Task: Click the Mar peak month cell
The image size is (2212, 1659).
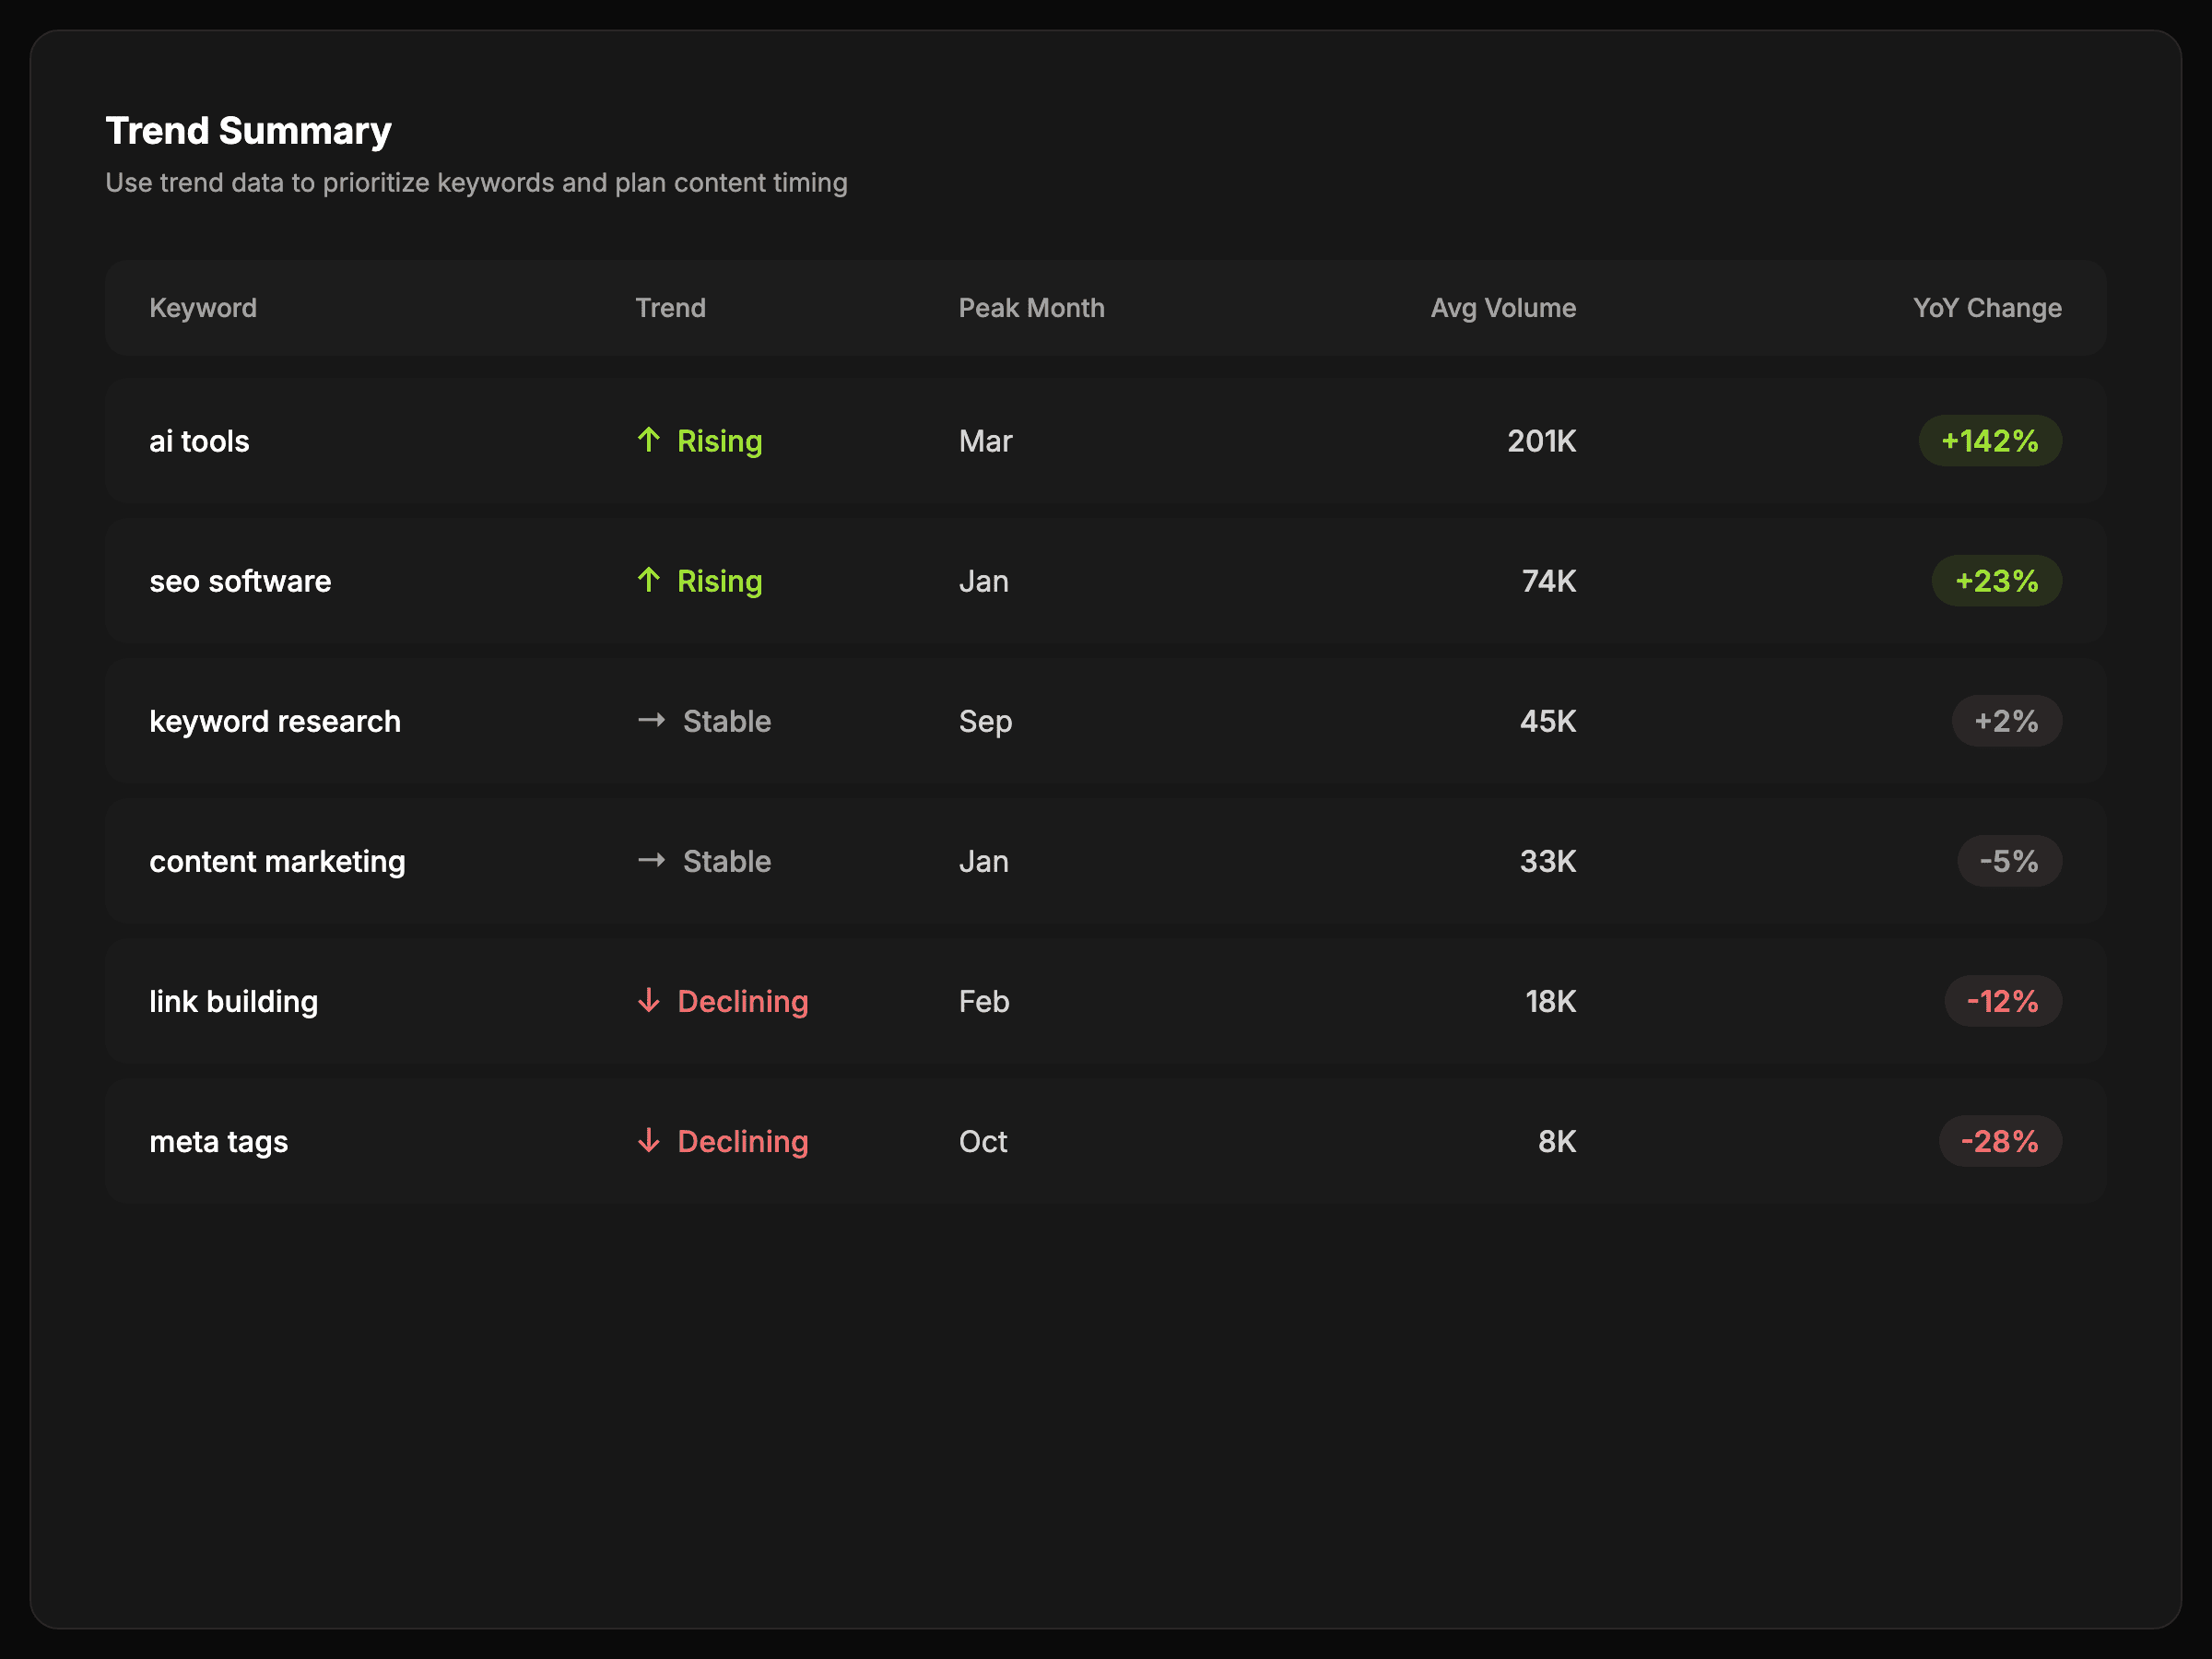Action: [985, 441]
